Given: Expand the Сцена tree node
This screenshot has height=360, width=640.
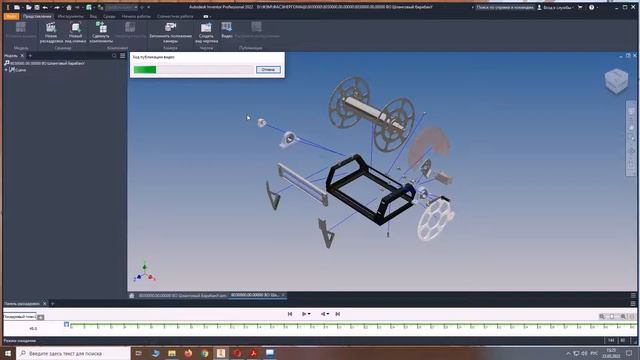Looking at the screenshot, I should coord(6,70).
